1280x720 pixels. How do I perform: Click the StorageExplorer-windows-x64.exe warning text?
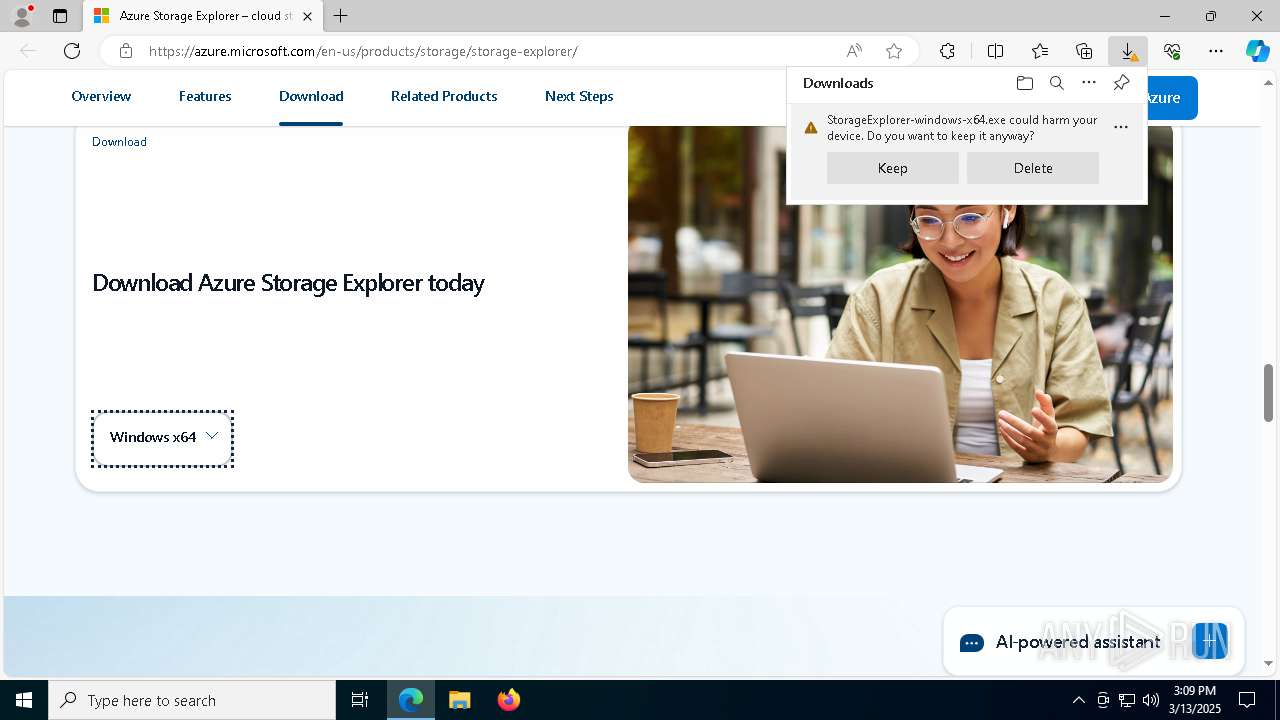962,127
